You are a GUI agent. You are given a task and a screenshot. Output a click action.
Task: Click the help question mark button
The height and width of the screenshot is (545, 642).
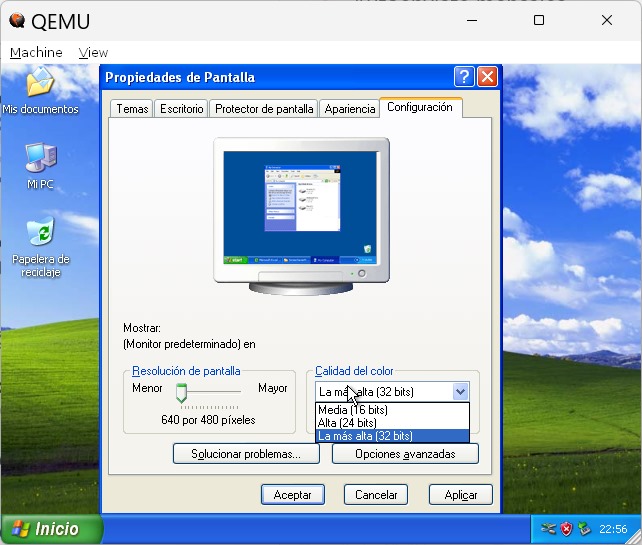coord(464,77)
